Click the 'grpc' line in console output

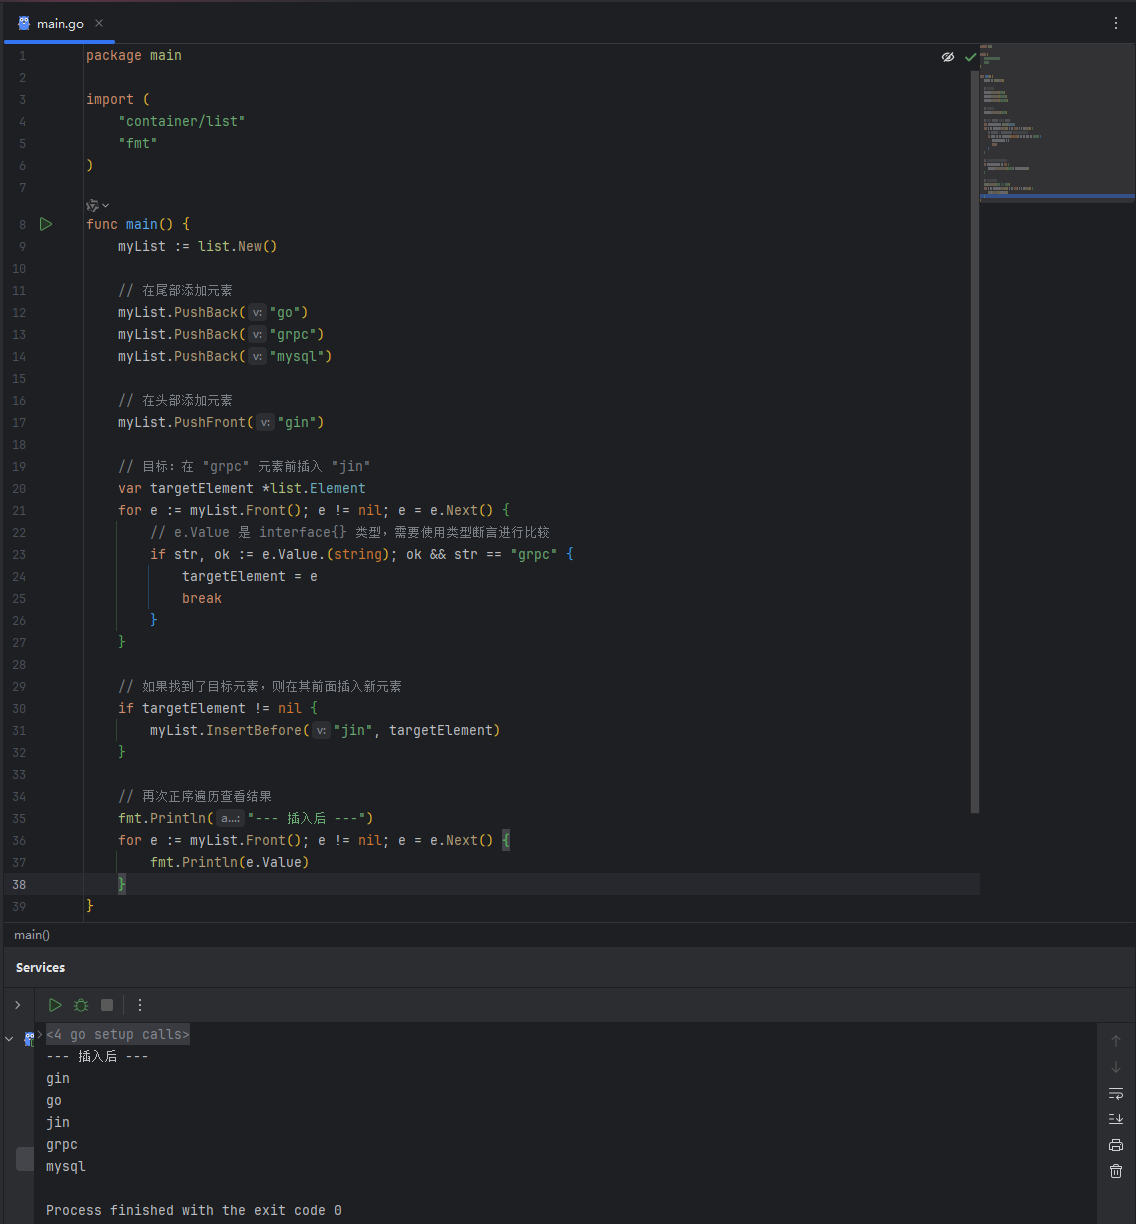62,1144
